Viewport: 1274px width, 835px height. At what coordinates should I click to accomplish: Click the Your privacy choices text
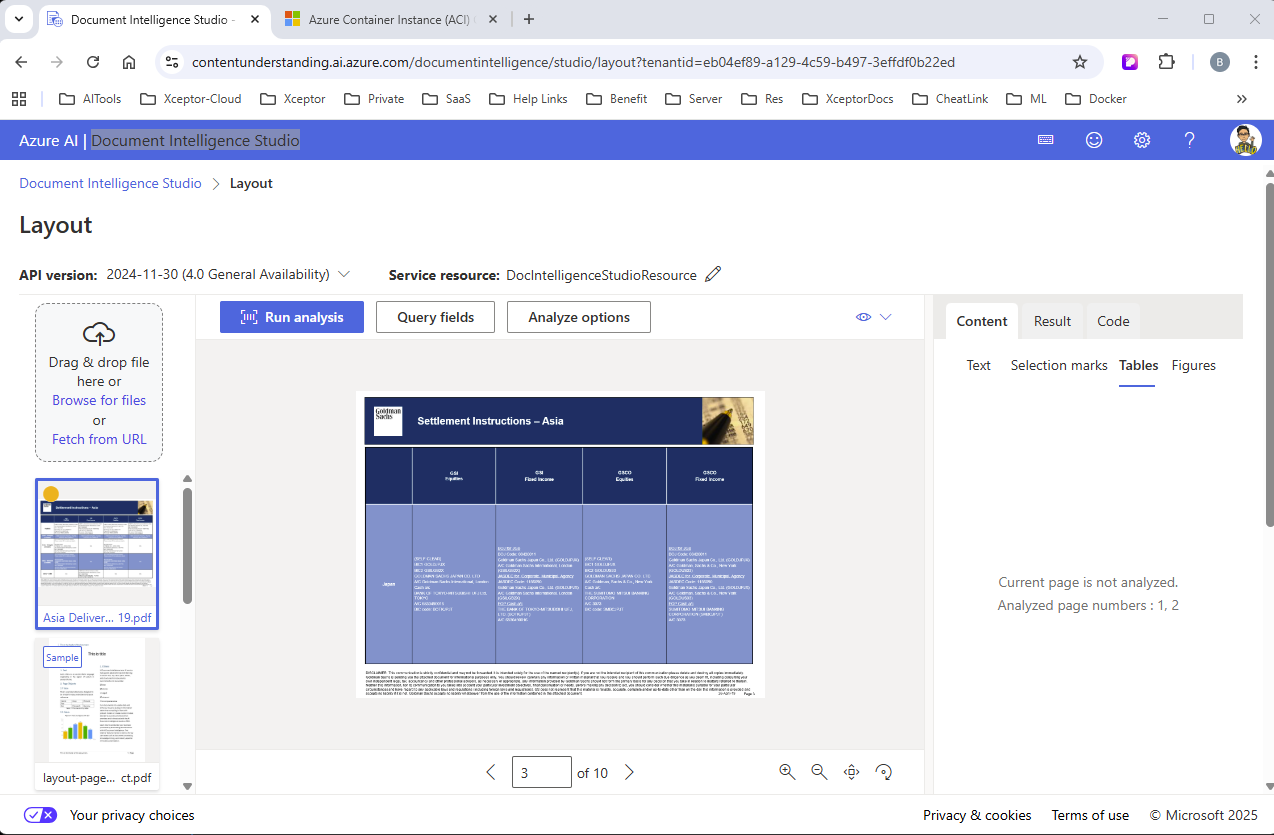point(132,815)
